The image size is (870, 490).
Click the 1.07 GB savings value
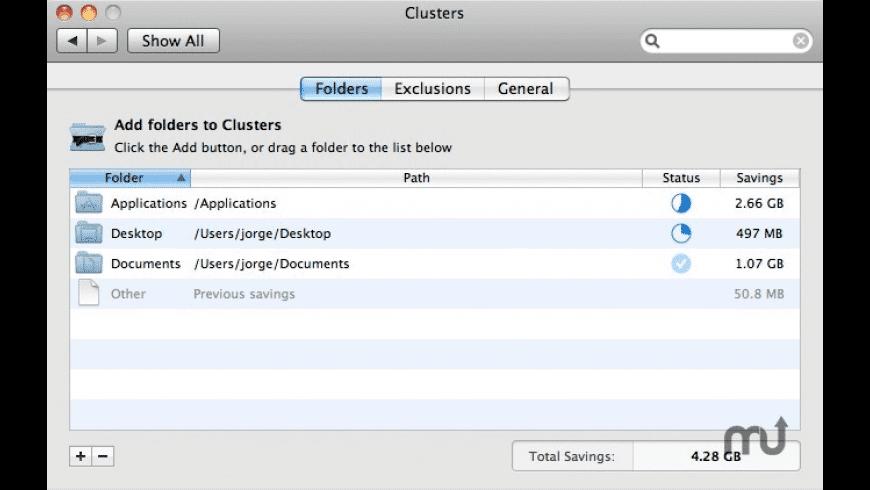759,264
